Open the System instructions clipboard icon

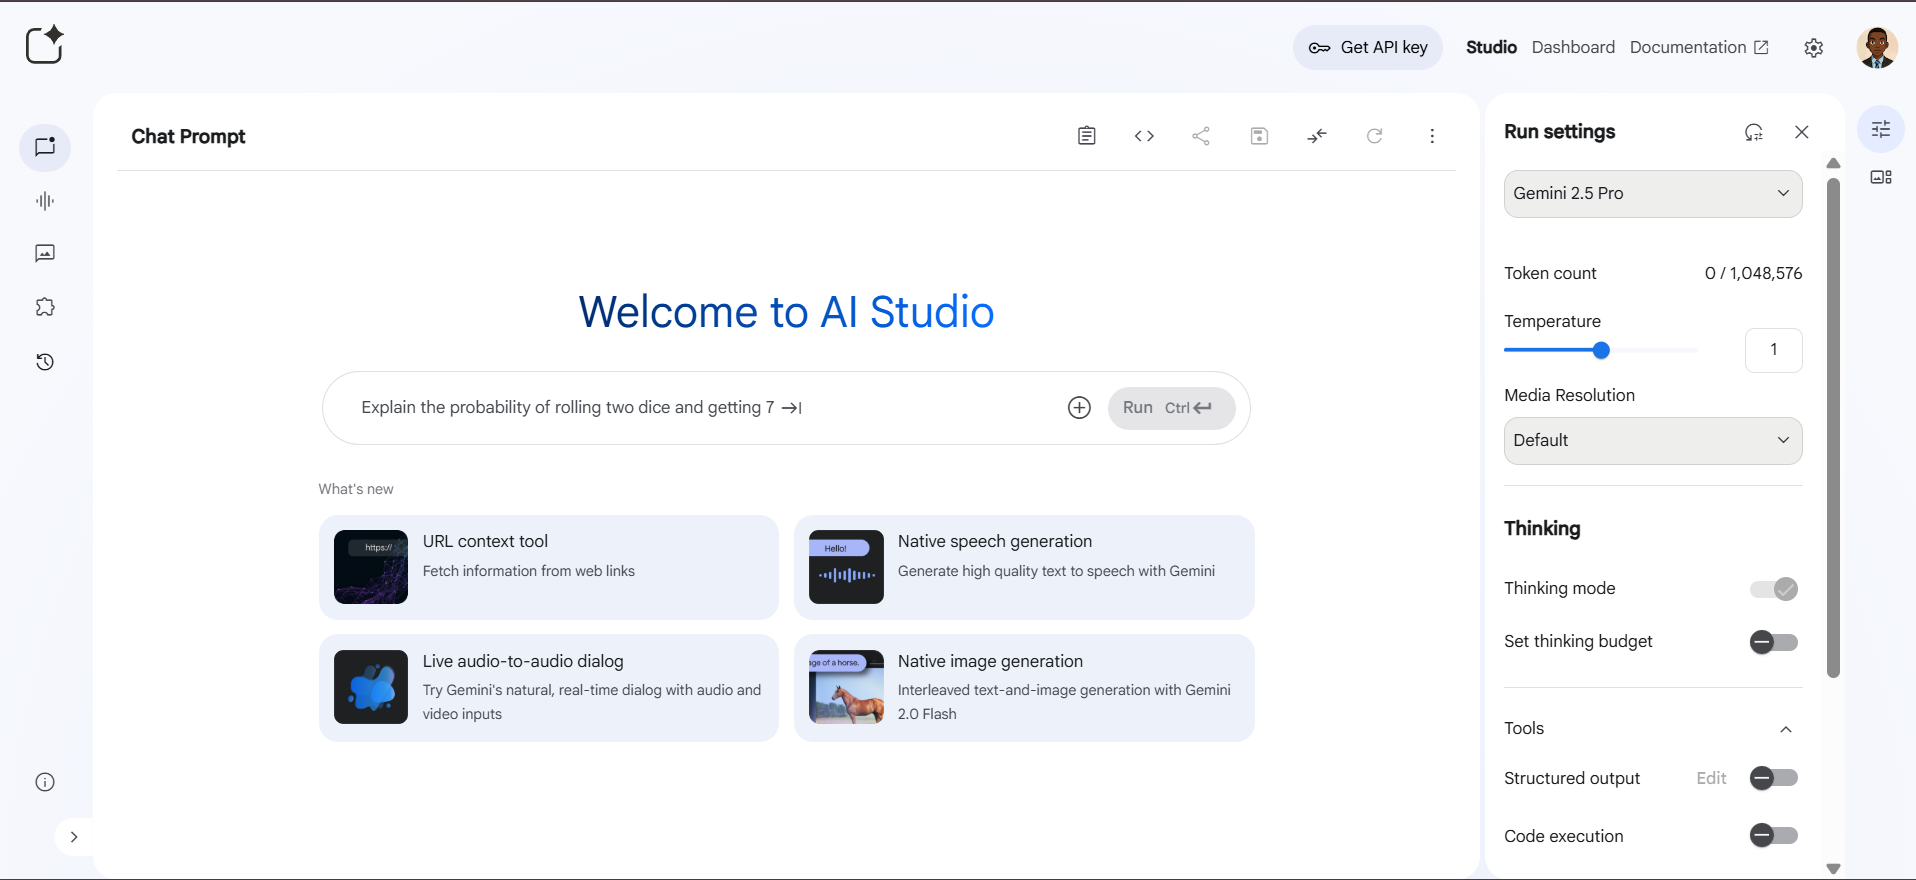pyautogui.click(x=1086, y=136)
